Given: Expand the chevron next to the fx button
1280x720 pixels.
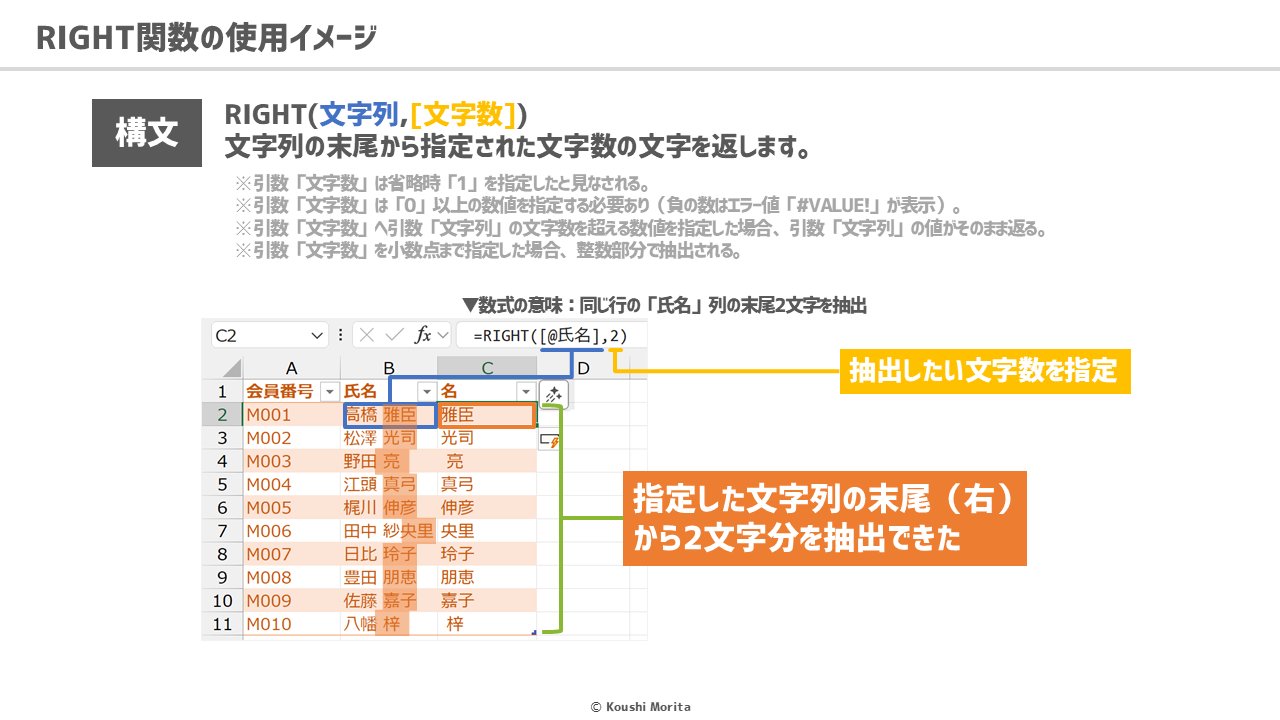Looking at the screenshot, I should [441, 336].
